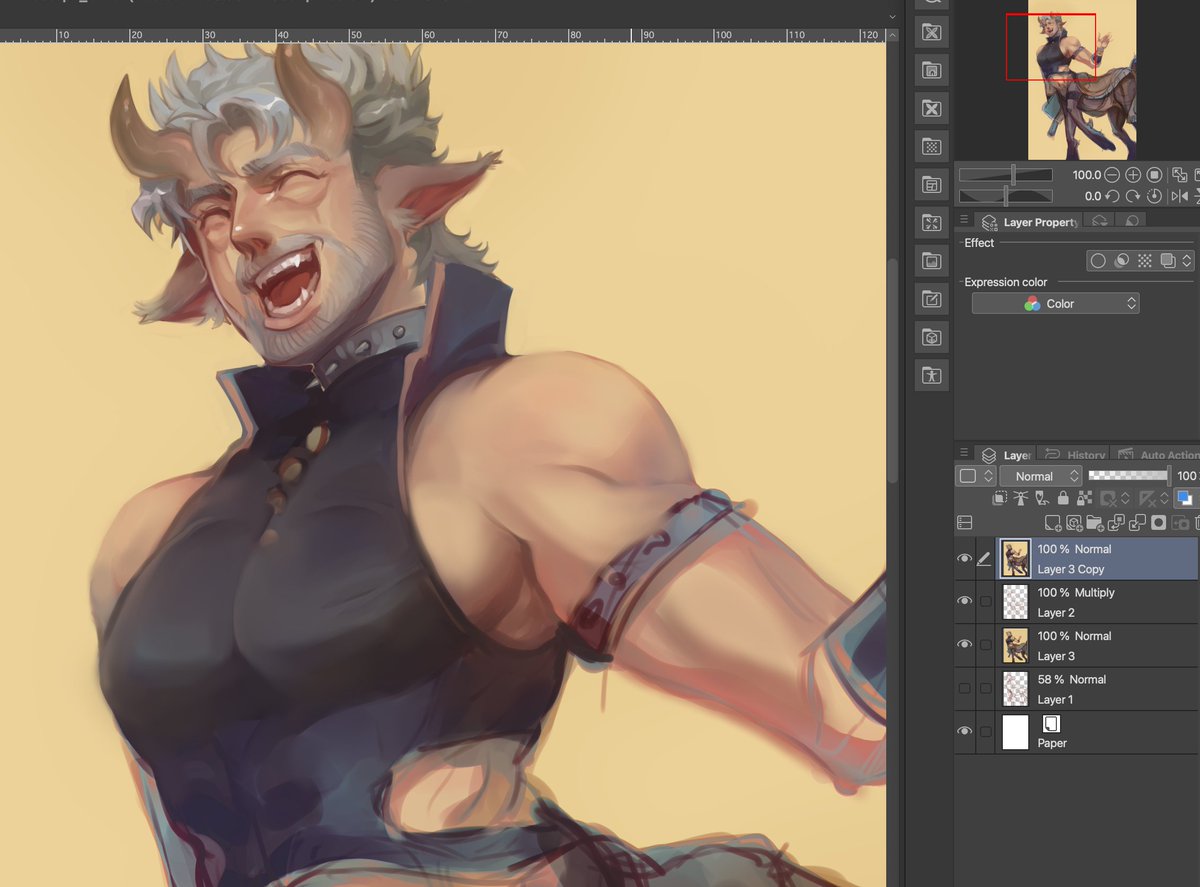Tick the selection checkbox beside Layer 2
Viewport: 1200px width, 887px height.
985,601
